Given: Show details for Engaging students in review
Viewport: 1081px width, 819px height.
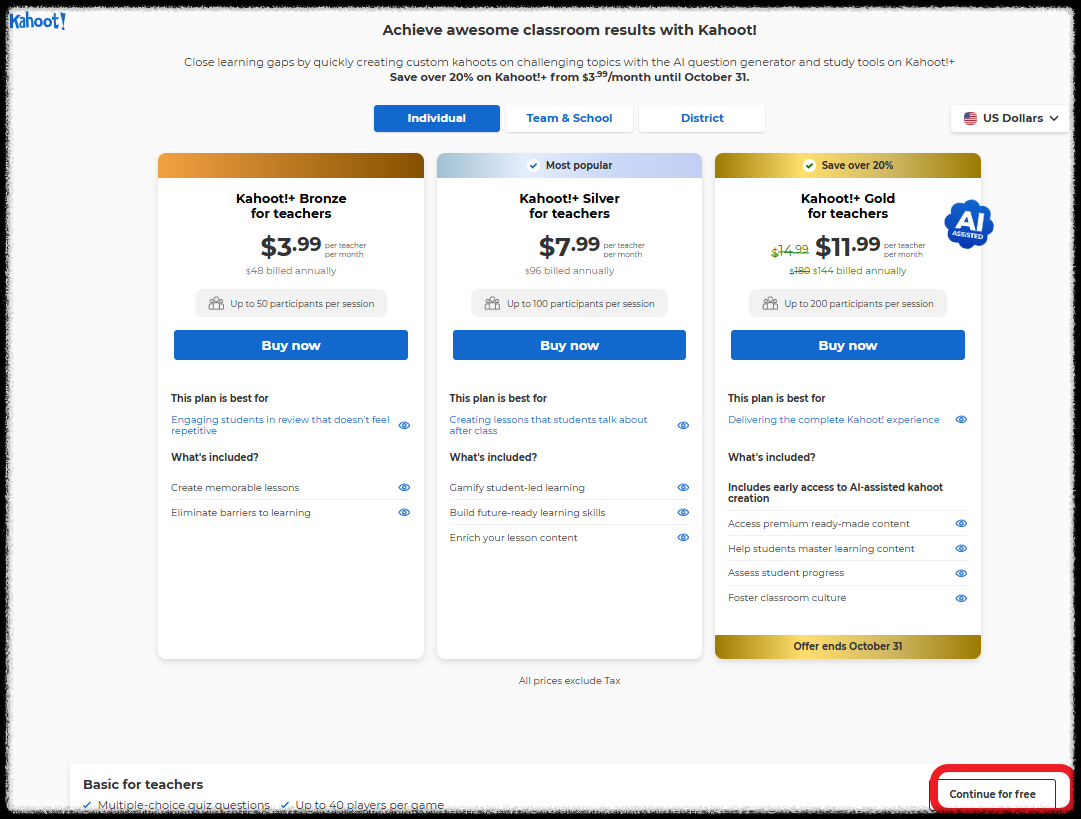Looking at the screenshot, I should click(x=405, y=425).
